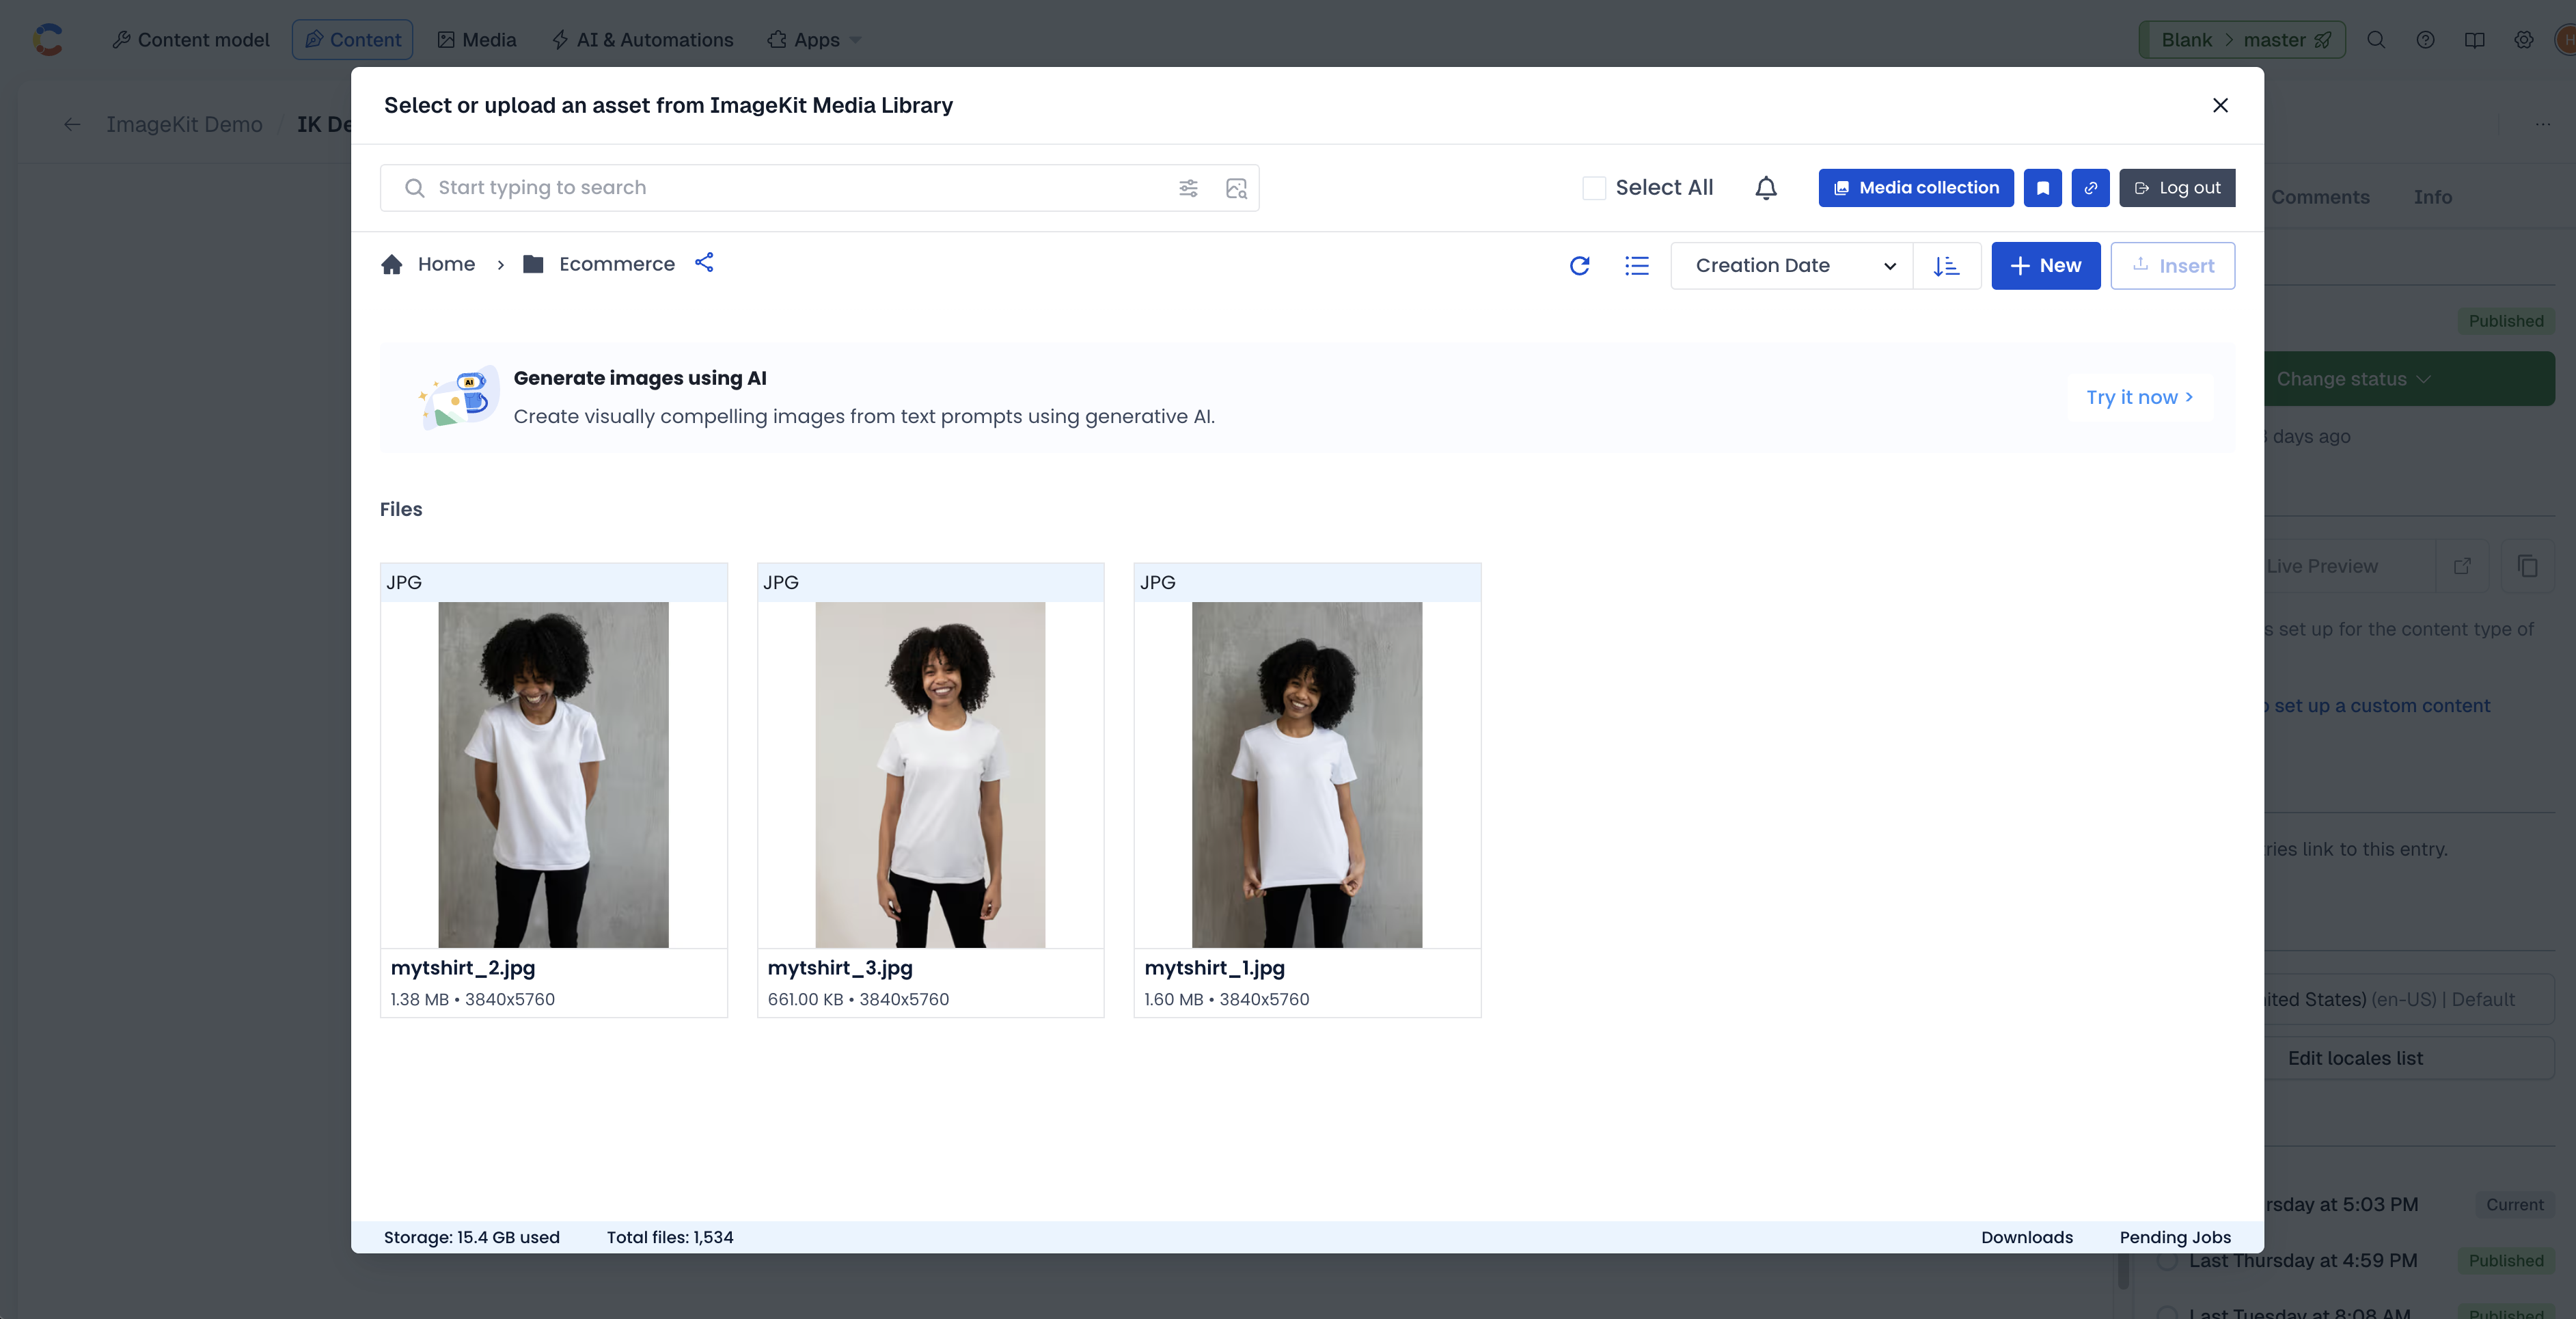Open the AI & Automations tab
The width and height of the screenshot is (2576, 1319).
(x=642, y=40)
